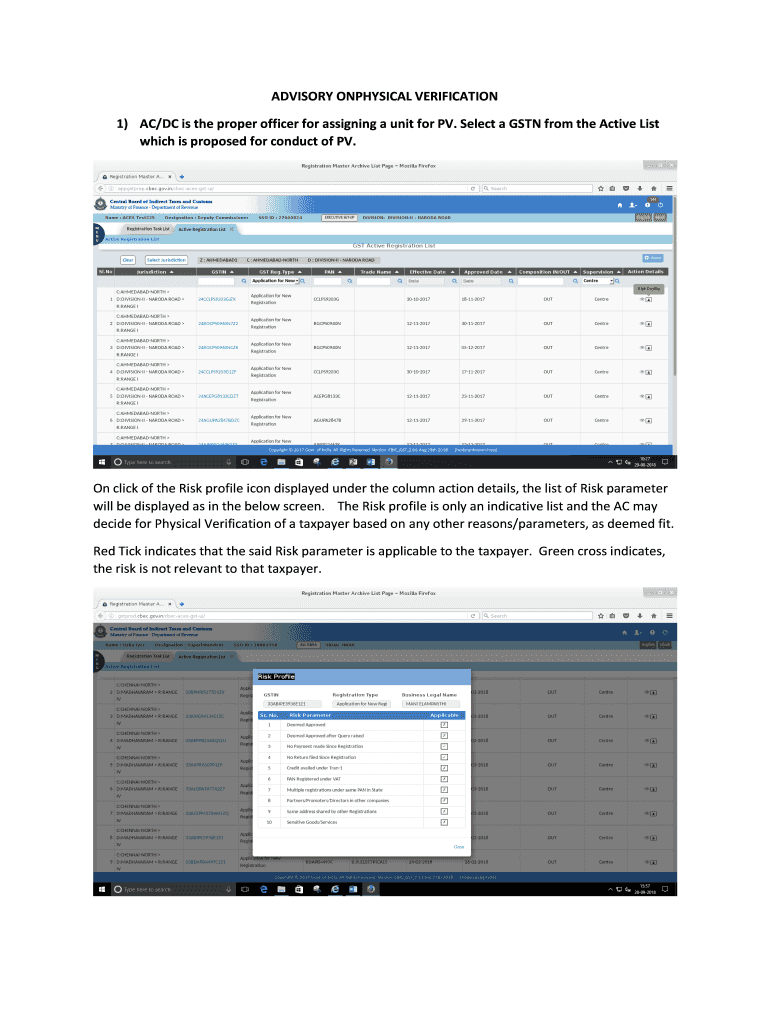The width and height of the screenshot is (770, 1024).
Task: Click search magnifier icon beside GSTIN filter
Action: click(x=245, y=282)
